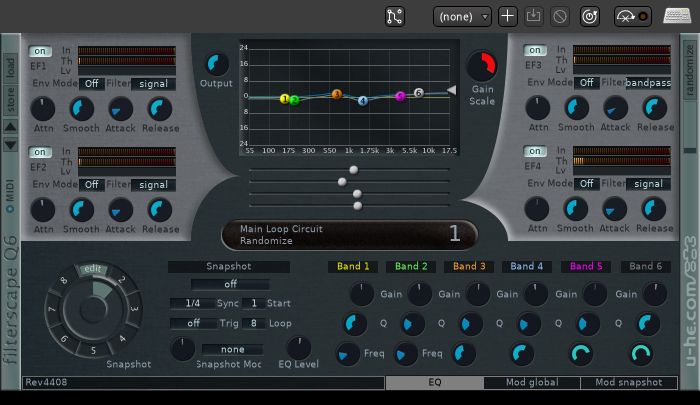Open the EF1 Env Mode Off selector
This screenshot has width=700, height=405.
pyautogui.click(x=92, y=83)
